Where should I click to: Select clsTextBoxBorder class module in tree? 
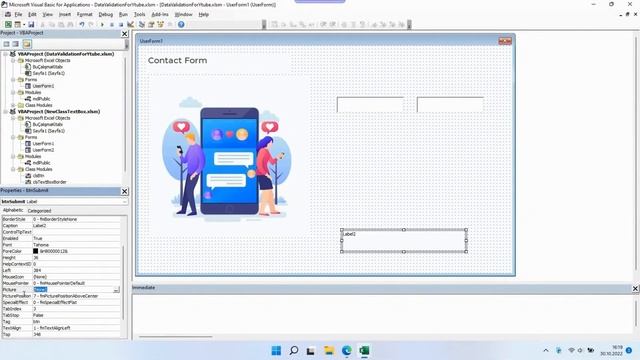point(49,182)
